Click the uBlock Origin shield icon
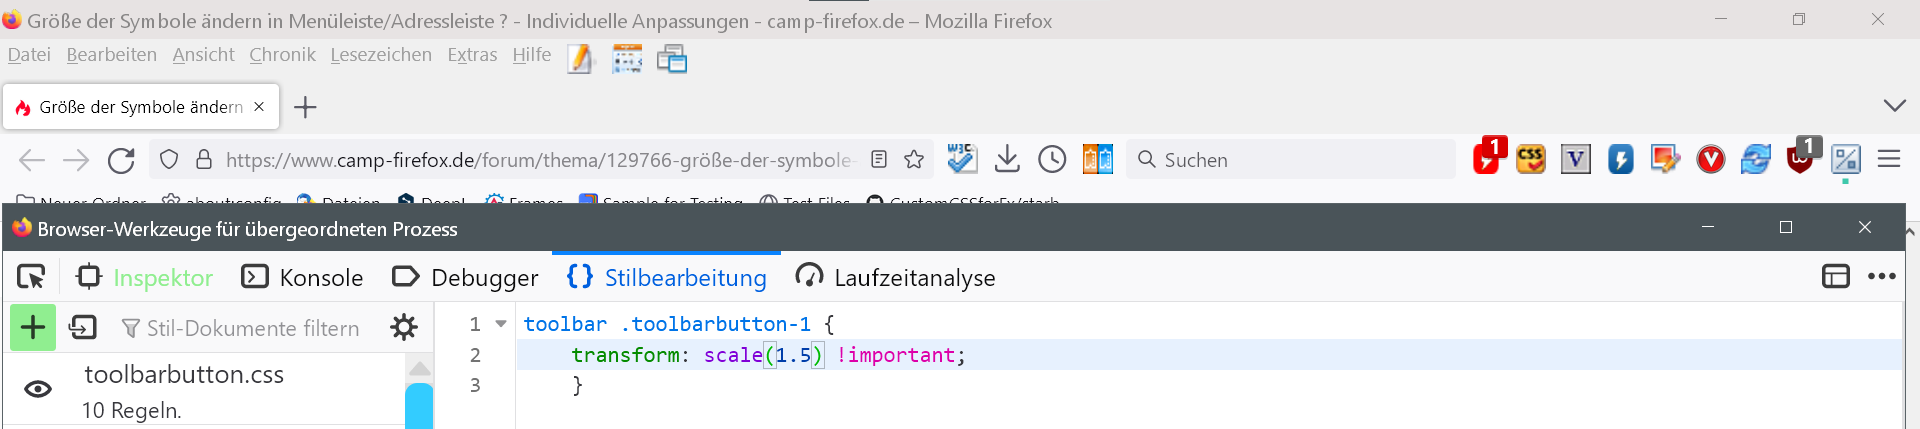1920x429 pixels. (x=1800, y=160)
